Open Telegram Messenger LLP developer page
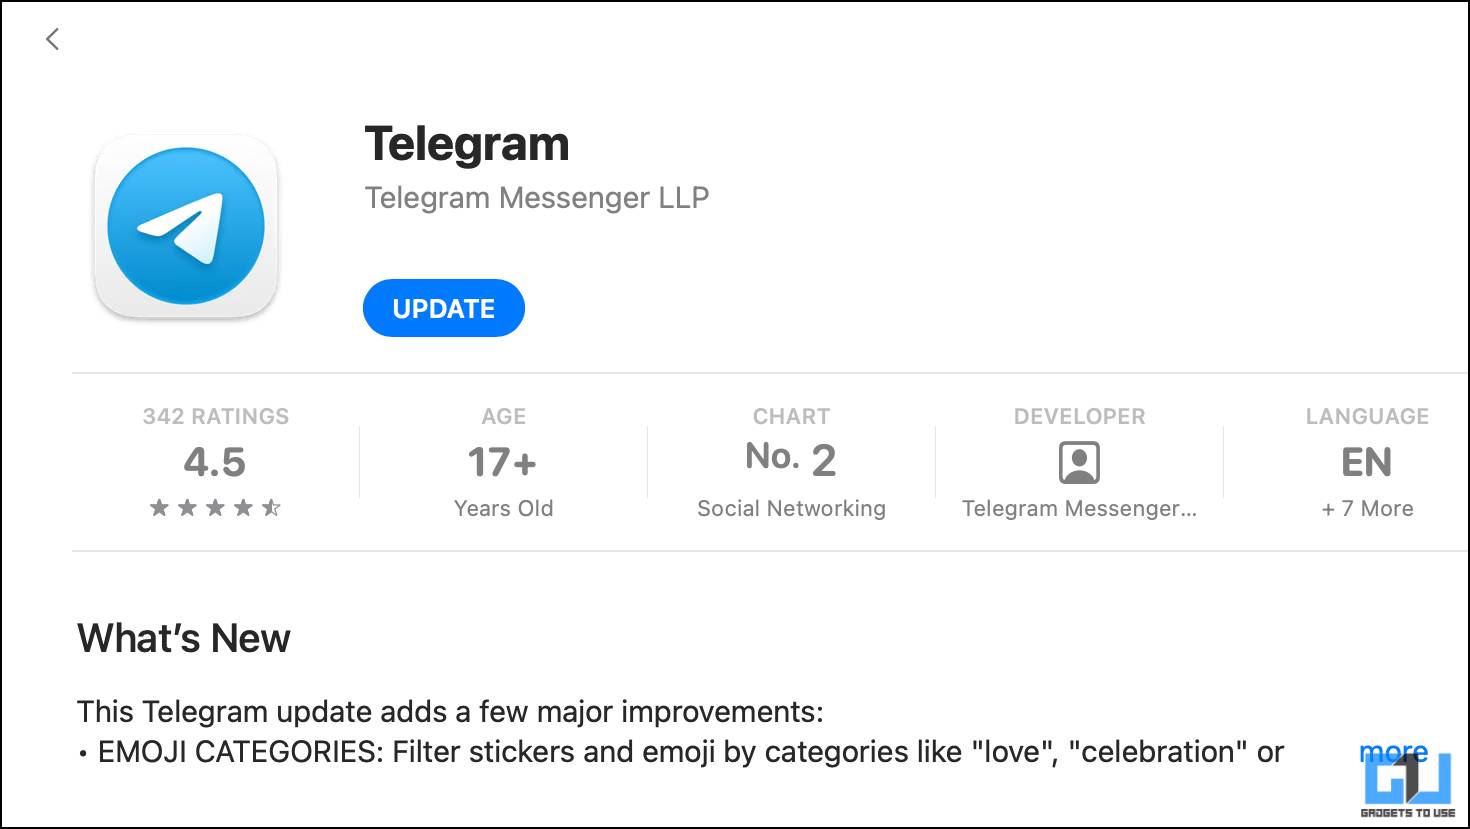1470x829 pixels. click(x=537, y=198)
